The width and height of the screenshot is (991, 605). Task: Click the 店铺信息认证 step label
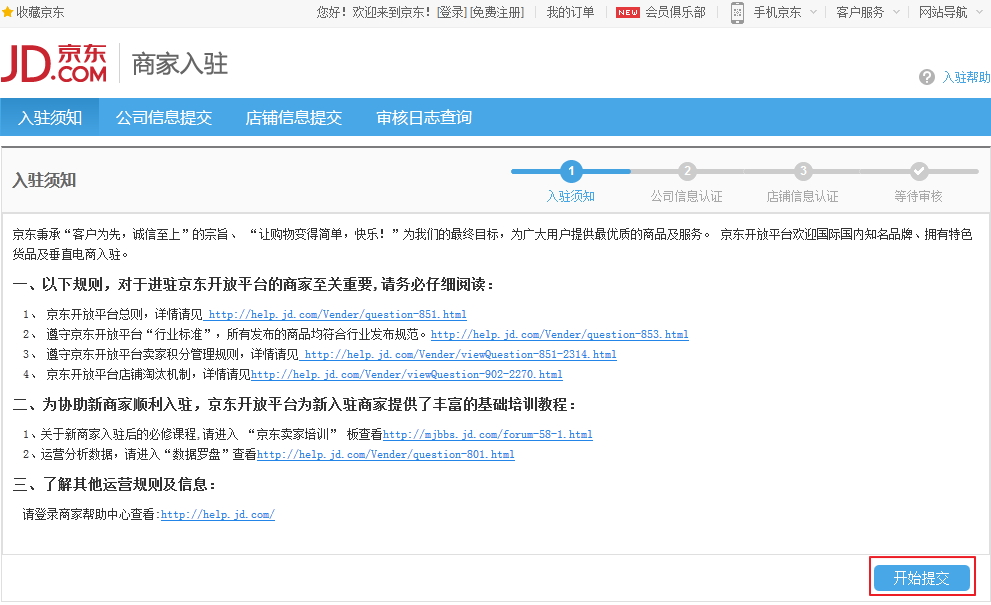[803, 197]
